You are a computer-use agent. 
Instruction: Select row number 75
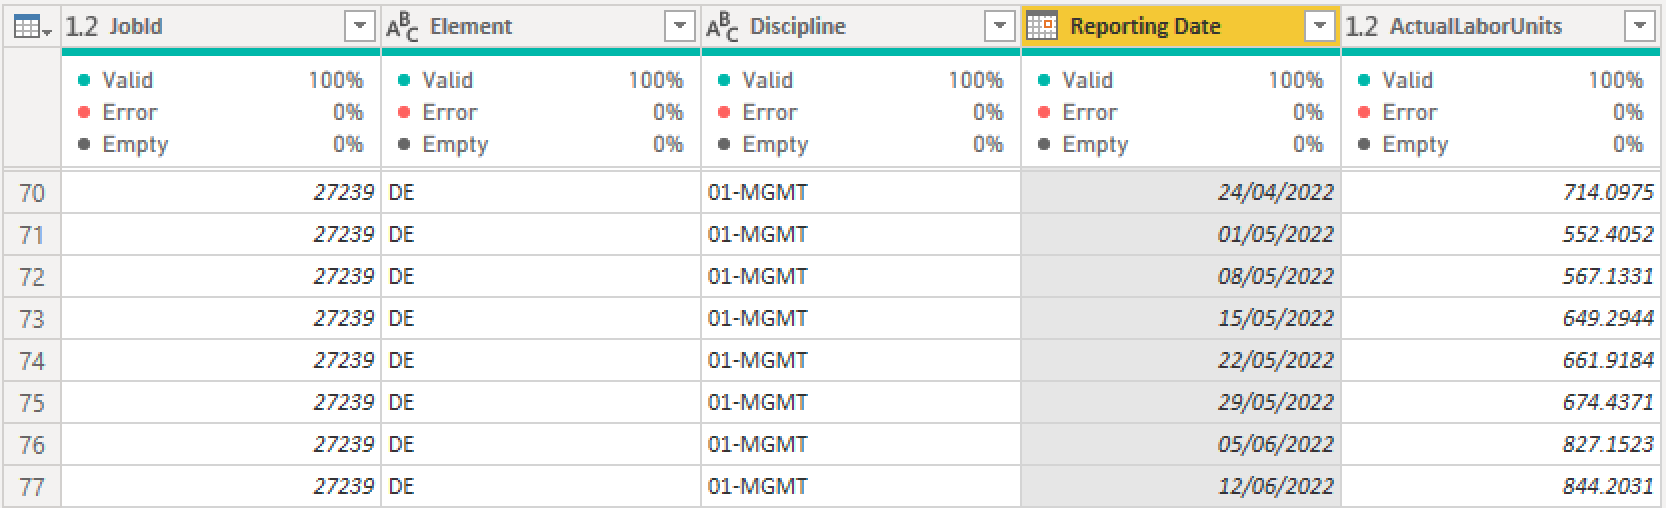[32, 402]
